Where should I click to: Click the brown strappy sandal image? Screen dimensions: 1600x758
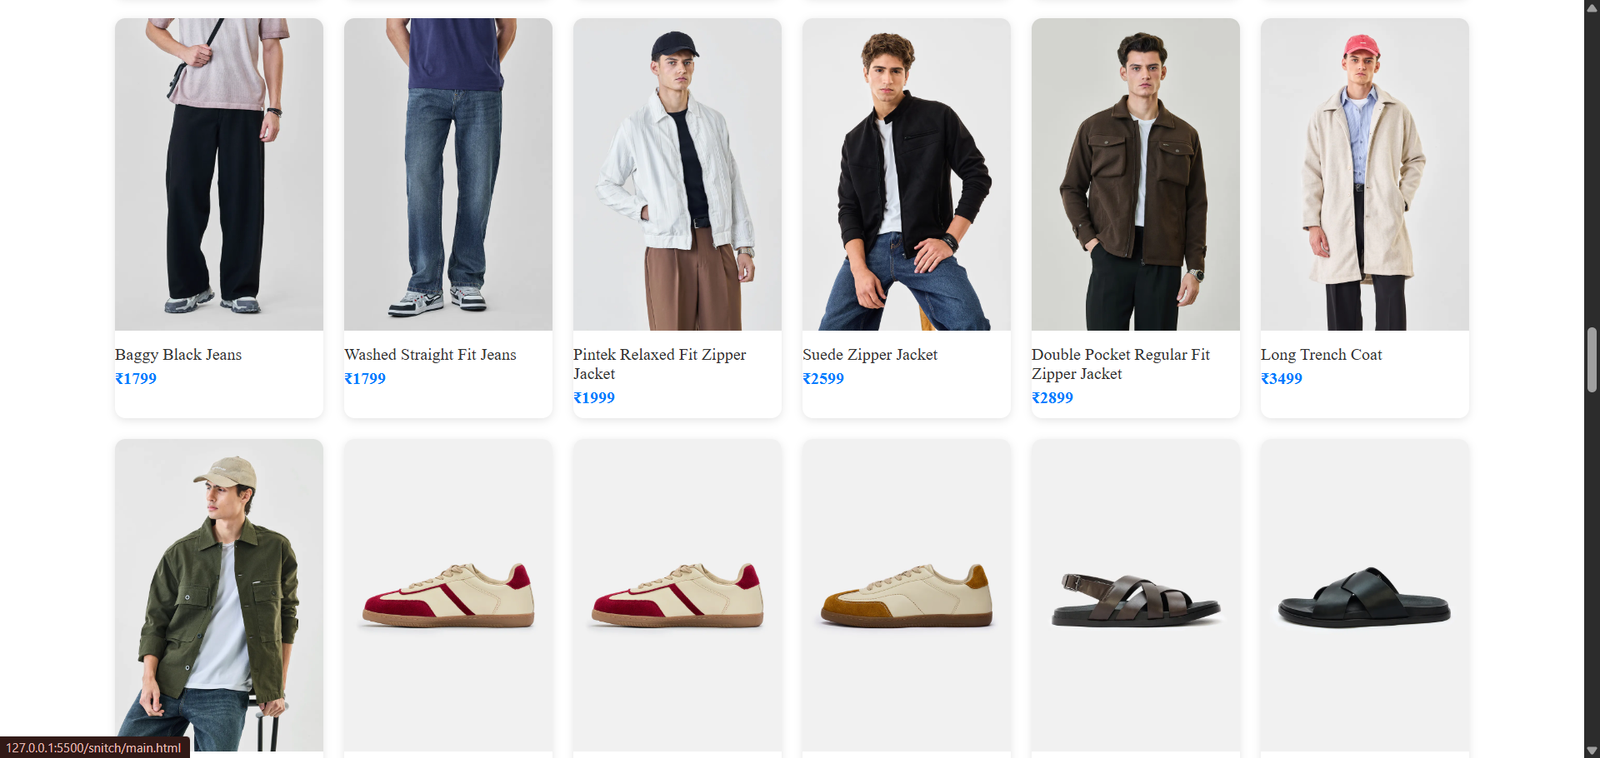pos(1135,600)
